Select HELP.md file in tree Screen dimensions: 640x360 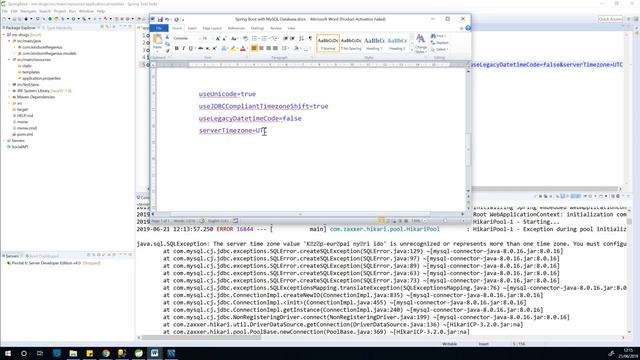tap(25, 116)
